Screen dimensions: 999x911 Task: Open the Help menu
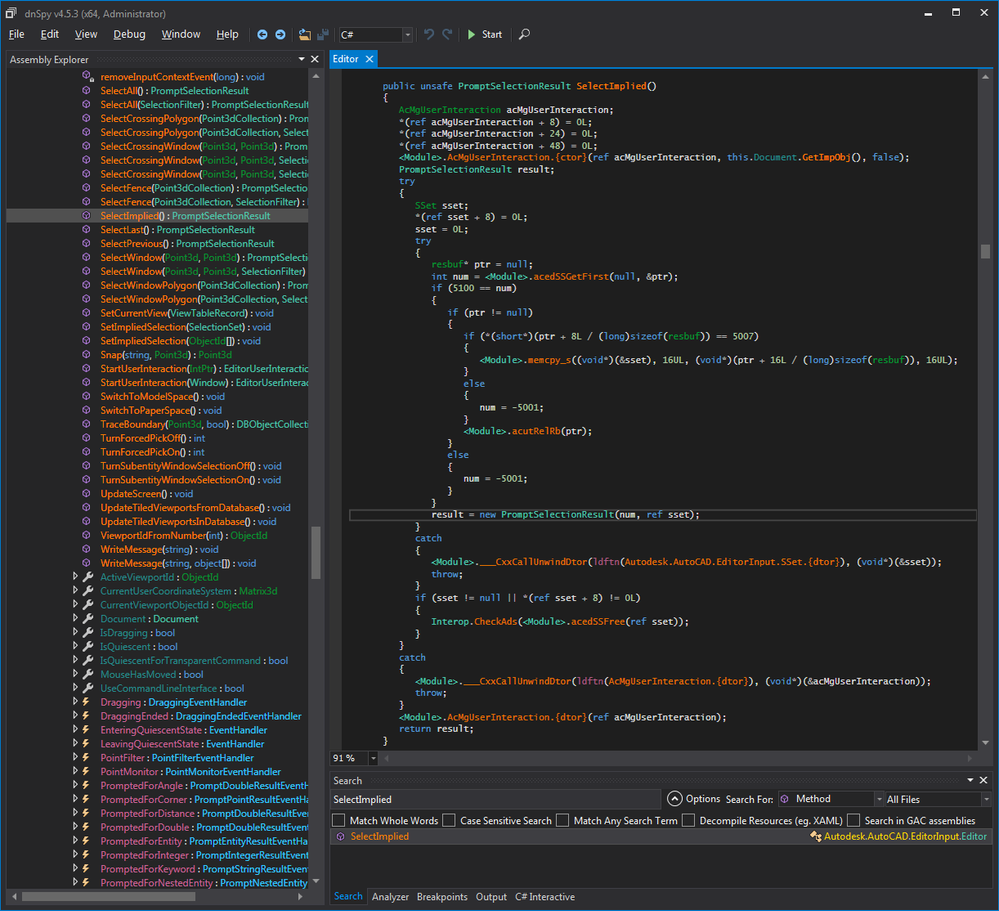point(227,34)
